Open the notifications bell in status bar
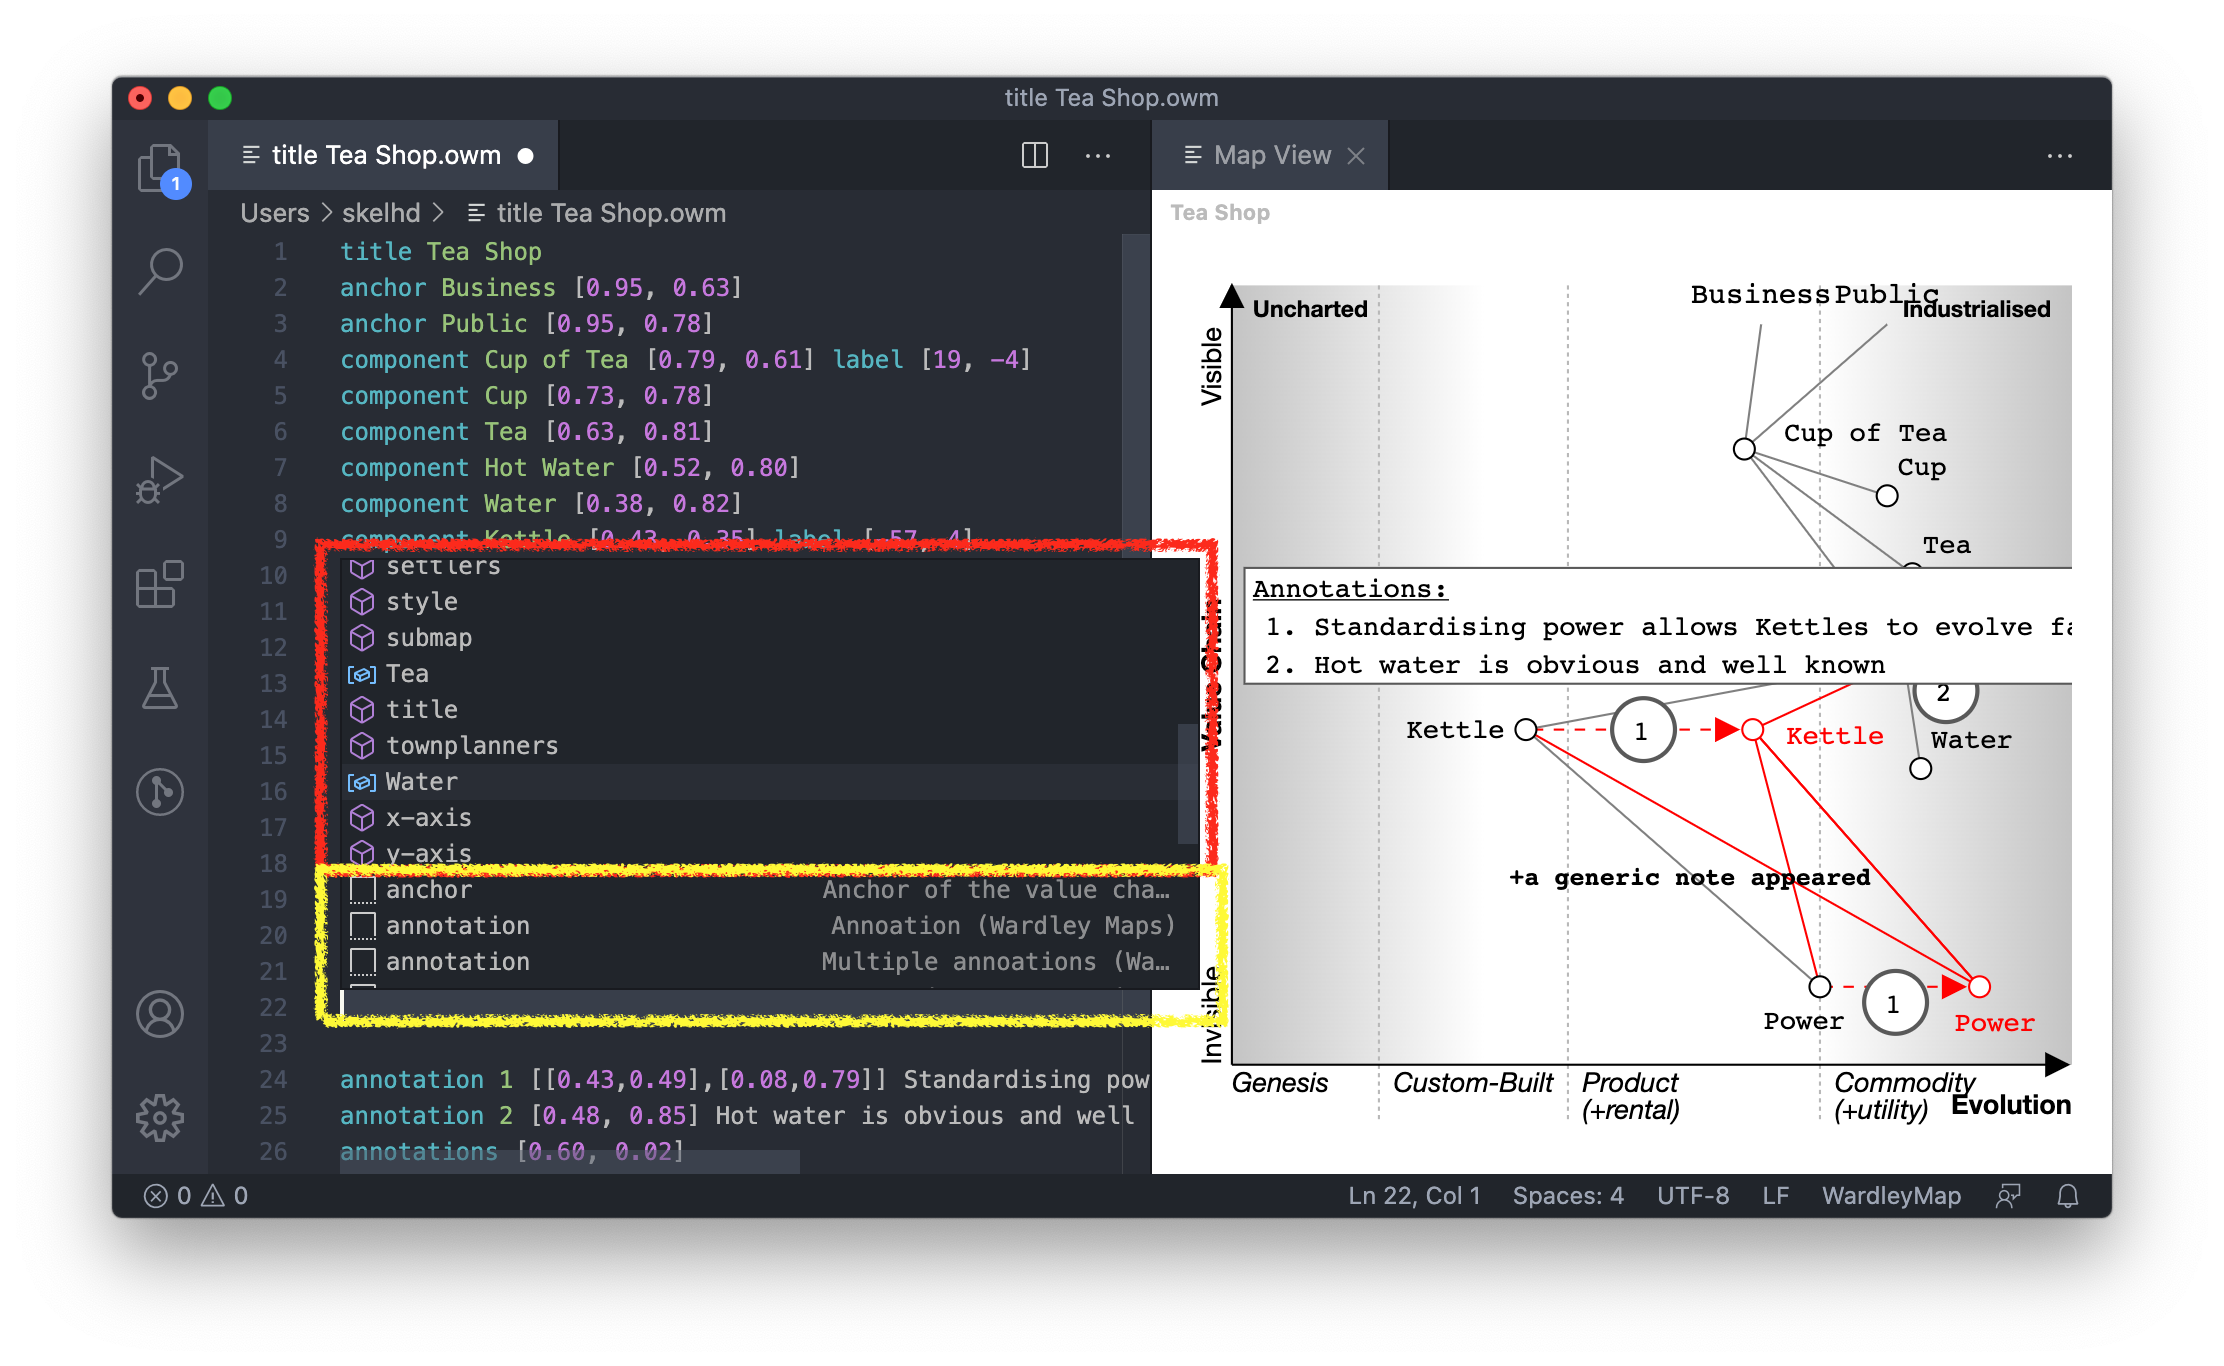 (2068, 1196)
